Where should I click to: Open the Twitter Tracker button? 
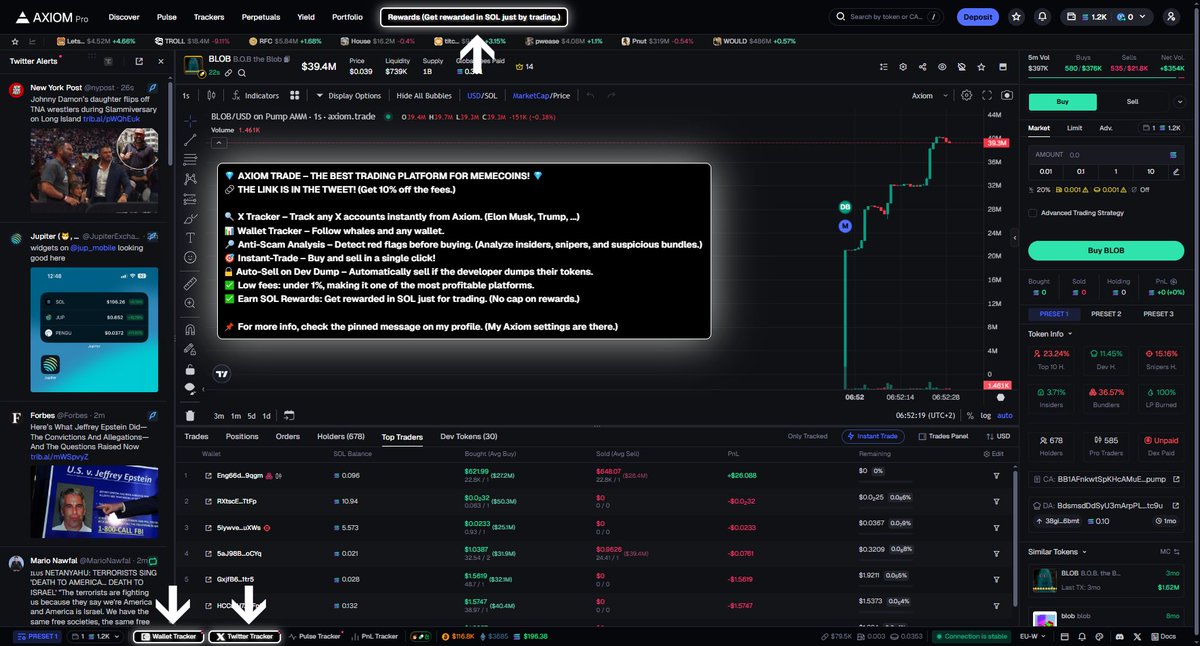245,636
